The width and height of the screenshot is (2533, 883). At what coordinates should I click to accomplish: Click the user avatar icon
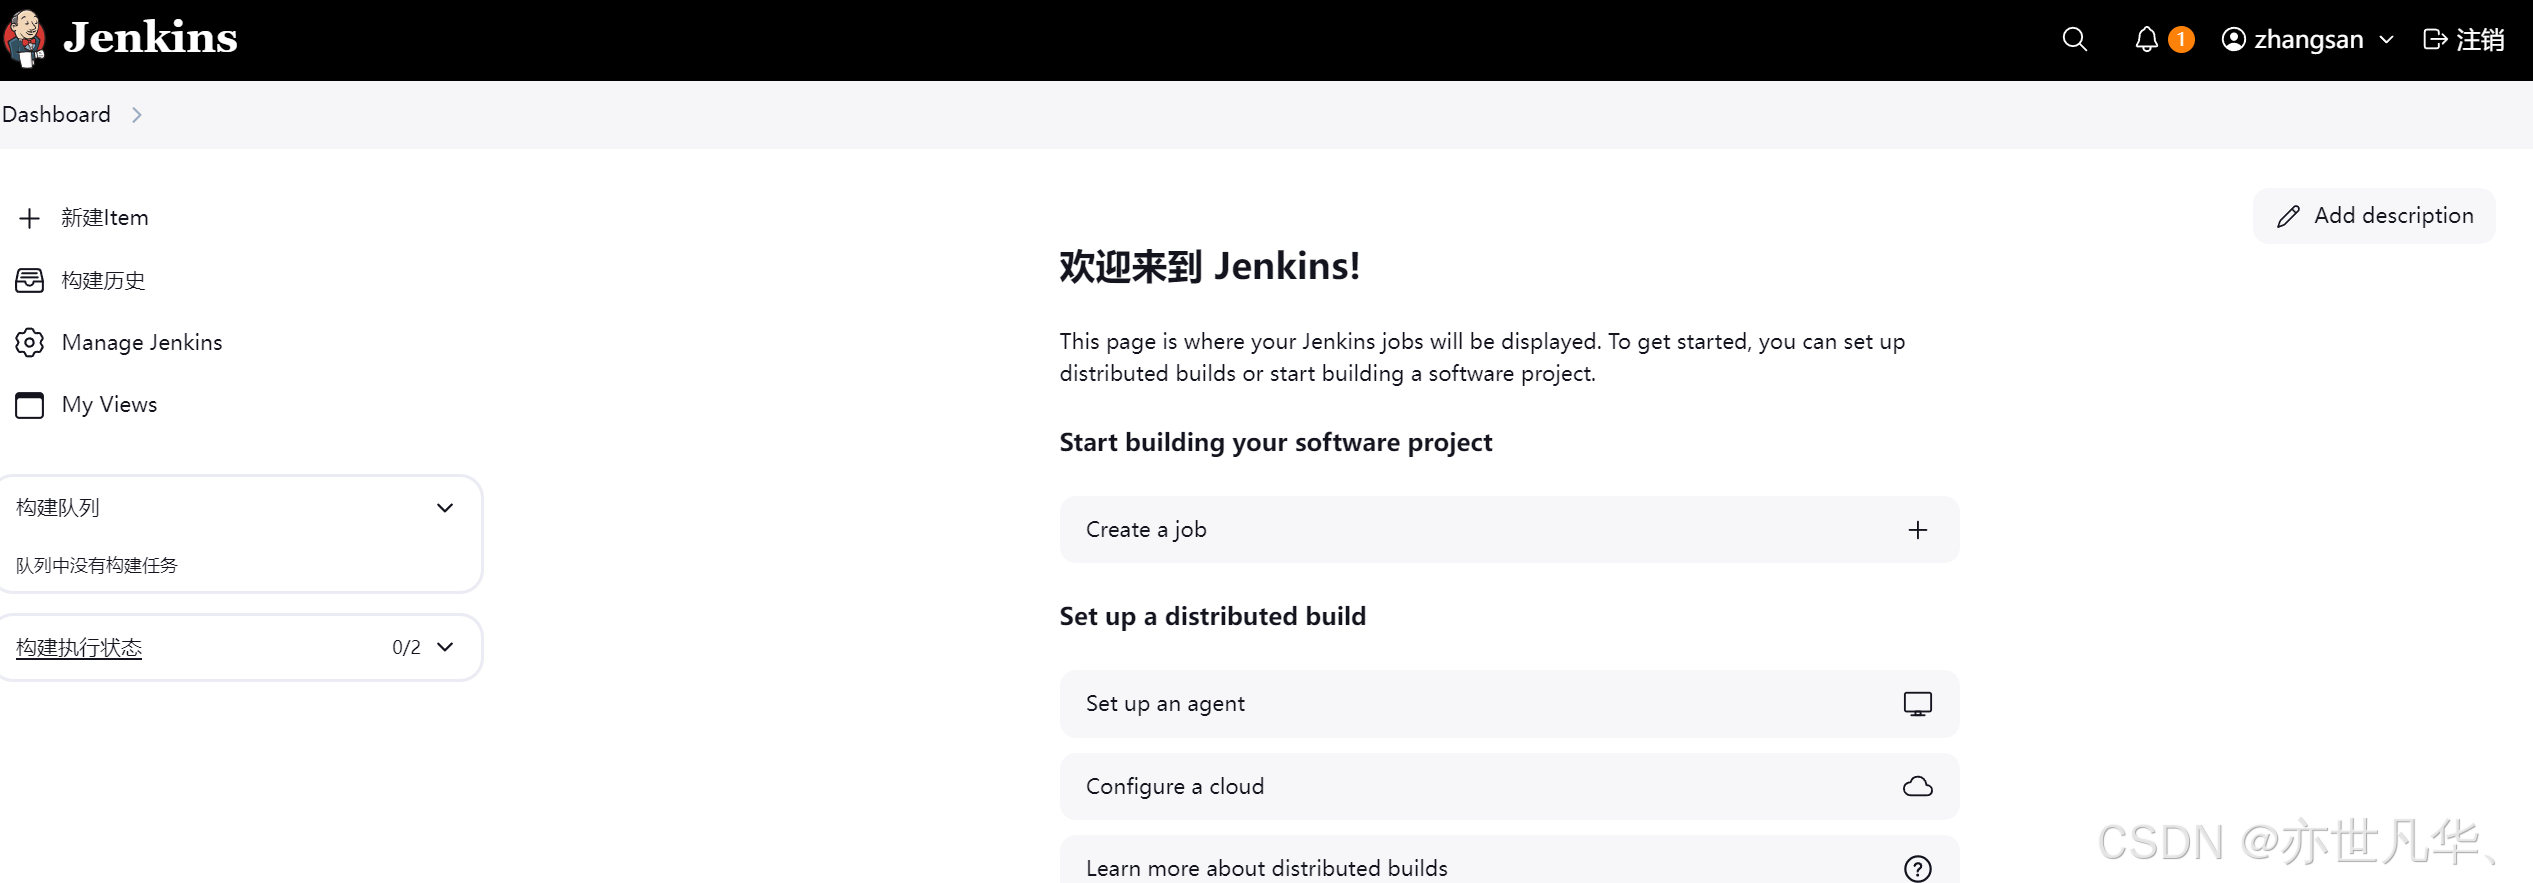(2233, 39)
